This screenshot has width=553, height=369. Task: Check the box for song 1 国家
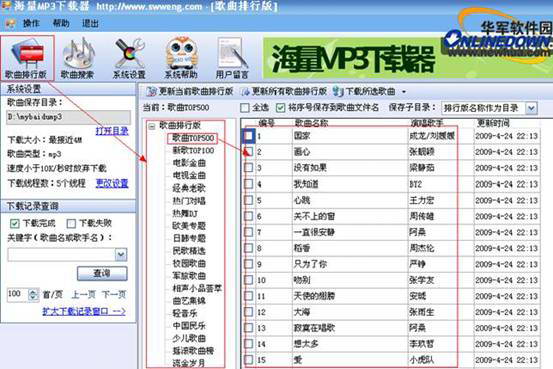point(249,136)
